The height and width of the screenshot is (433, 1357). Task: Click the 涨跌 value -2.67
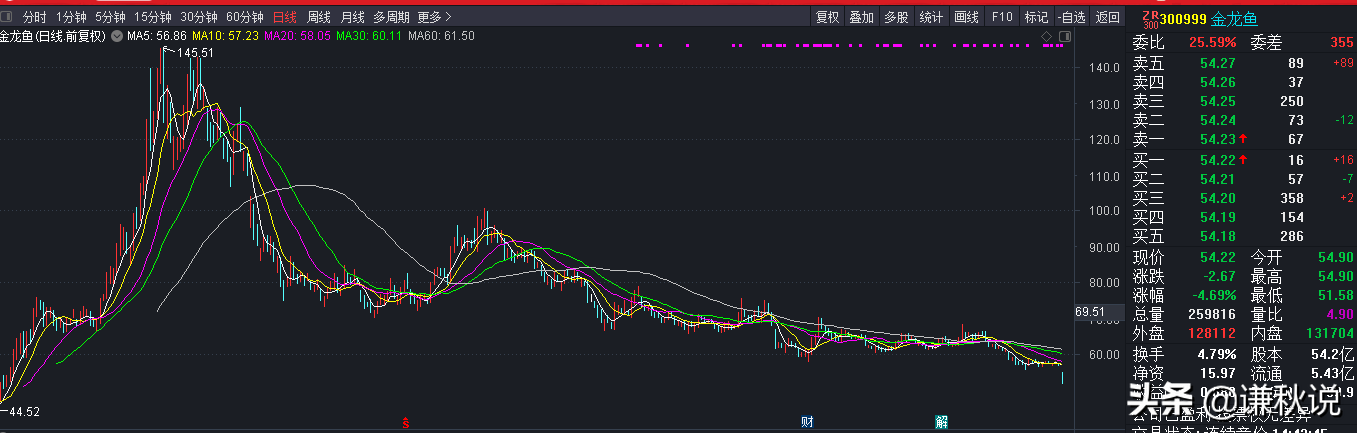[1217, 276]
